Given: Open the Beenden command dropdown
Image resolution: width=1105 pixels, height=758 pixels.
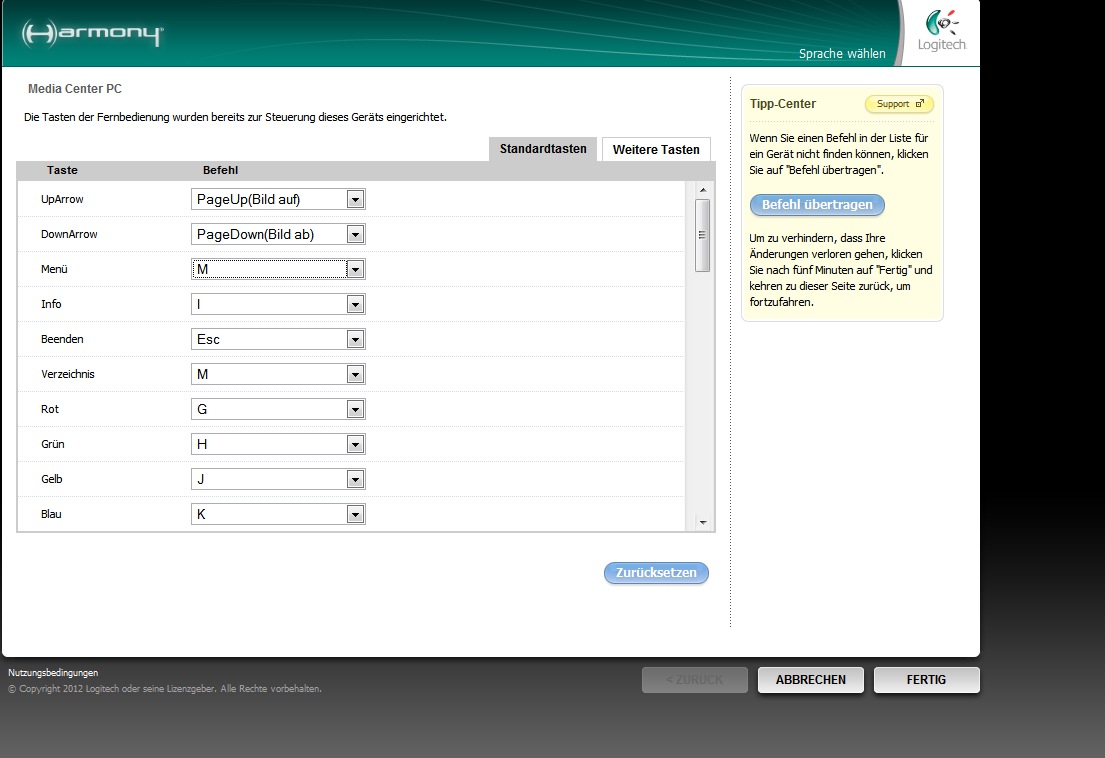Looking at the screenshot, I should [x=278, y=340].
